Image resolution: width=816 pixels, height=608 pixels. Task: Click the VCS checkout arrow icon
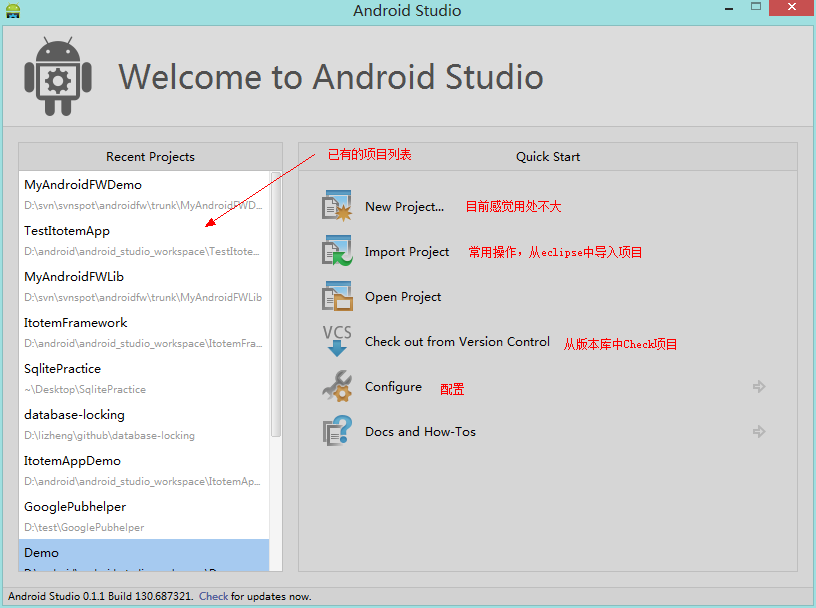(337, 341)
